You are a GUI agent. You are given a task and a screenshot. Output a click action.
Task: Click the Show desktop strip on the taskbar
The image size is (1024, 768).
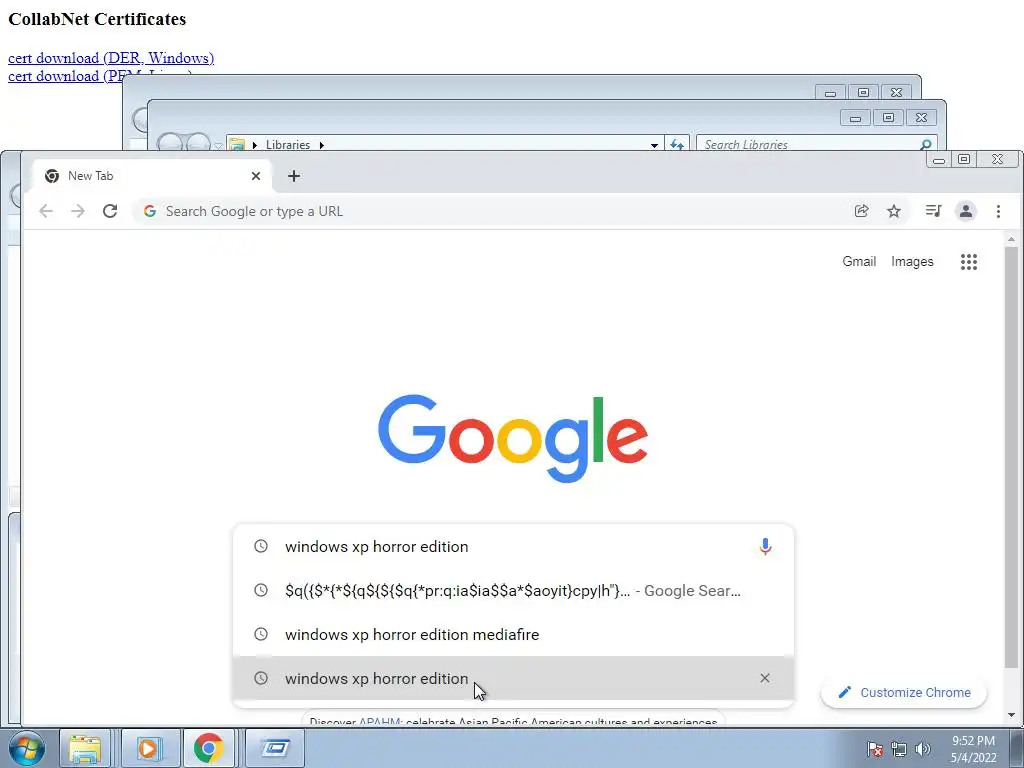pos(1016,748)
